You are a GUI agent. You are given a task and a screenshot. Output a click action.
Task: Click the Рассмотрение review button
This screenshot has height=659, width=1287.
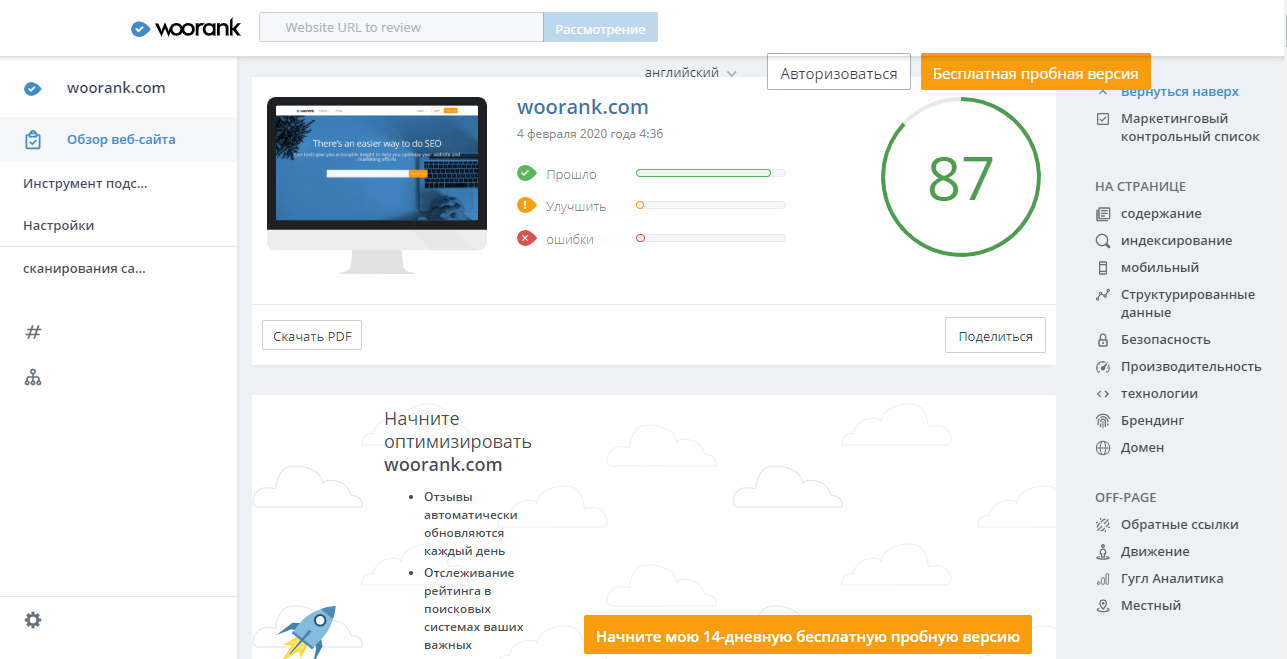point(600,28)
